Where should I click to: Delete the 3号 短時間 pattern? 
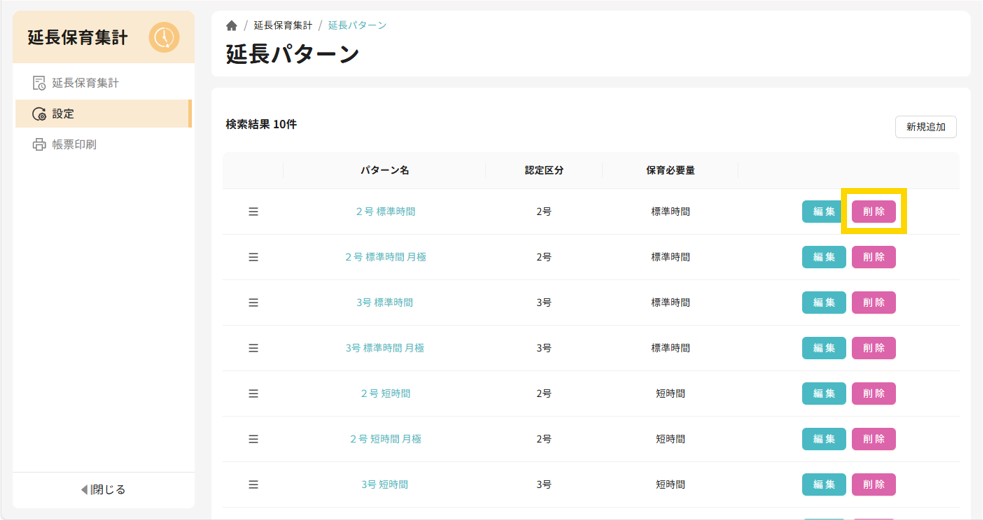873,485
